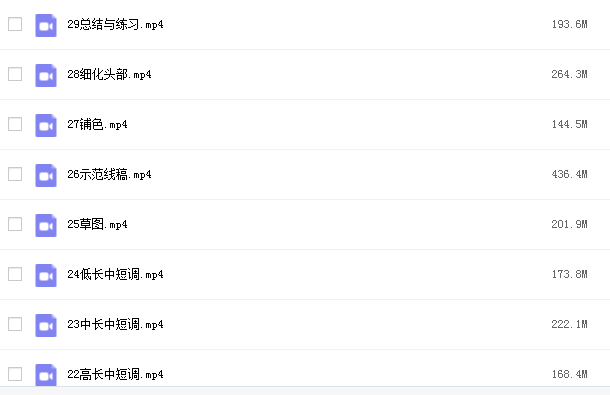
Task: Click video icon of 27铺色.mp4
Action: pyautogui.click(x=46, y=125)
